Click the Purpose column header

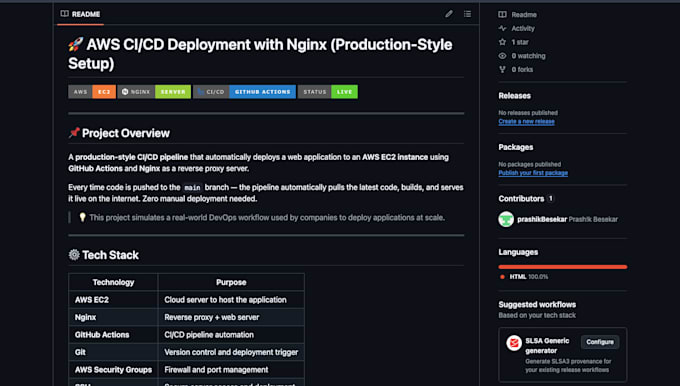click(231, 282)
